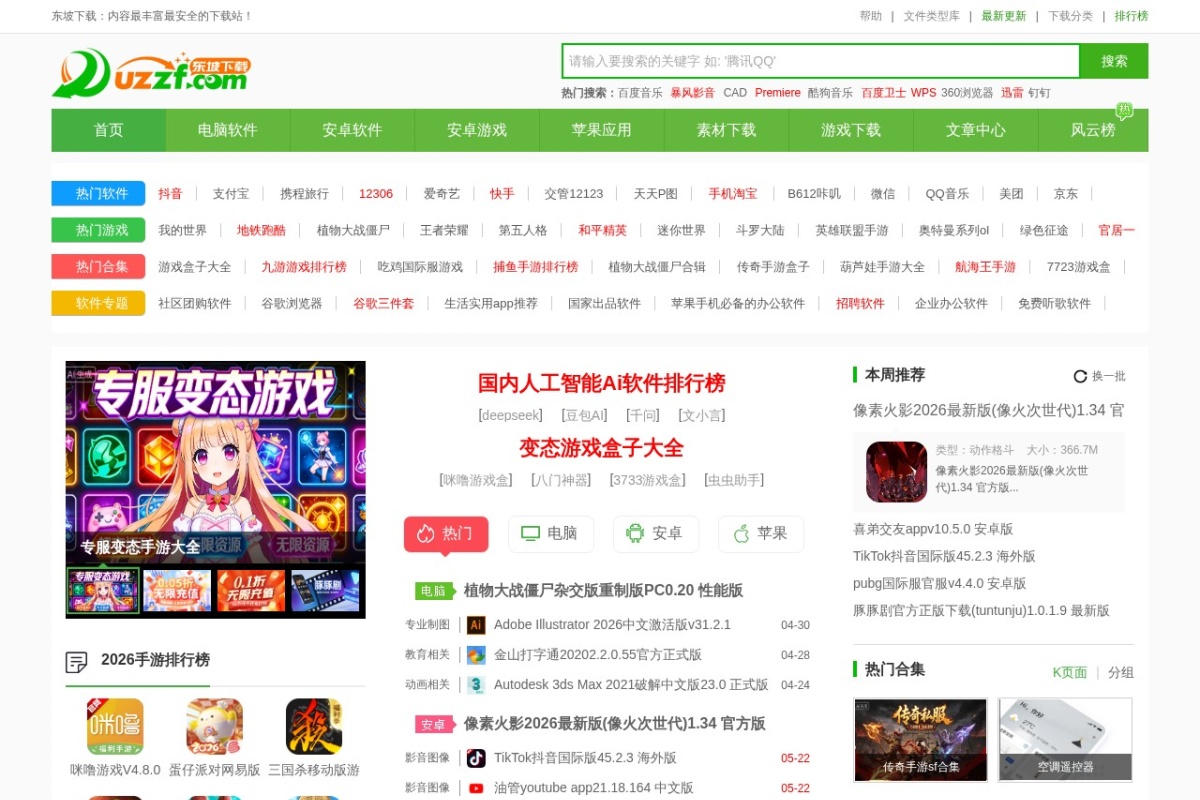Open 苹果应用 in the navigation bar
This screenshot has height=800, width=1200.
602,130
